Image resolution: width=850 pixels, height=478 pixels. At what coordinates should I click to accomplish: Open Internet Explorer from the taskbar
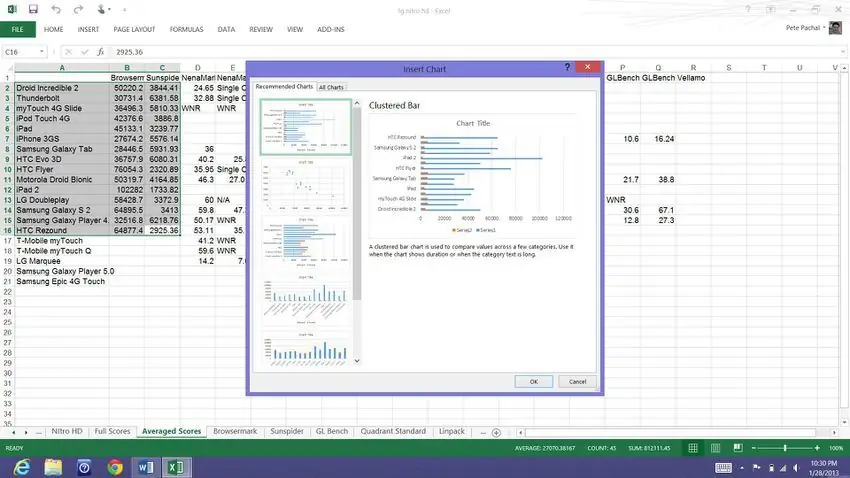[x=22, y=467]
